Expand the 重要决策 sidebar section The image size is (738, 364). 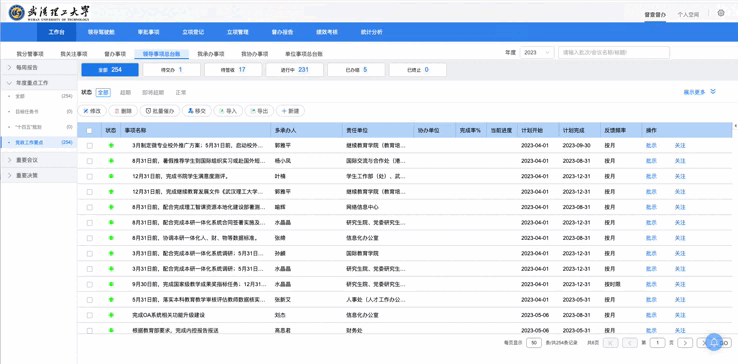click(x=39, y=175)
